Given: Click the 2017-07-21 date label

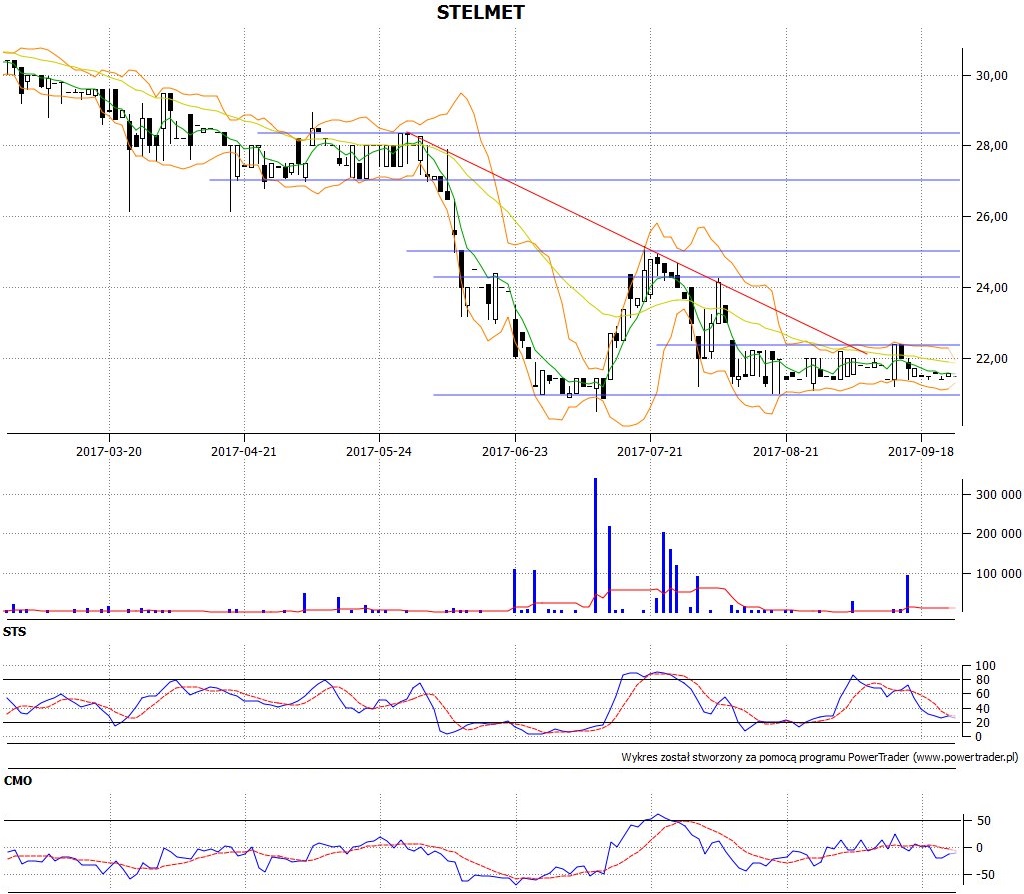Looking at the screenshot, I should 650,451.
